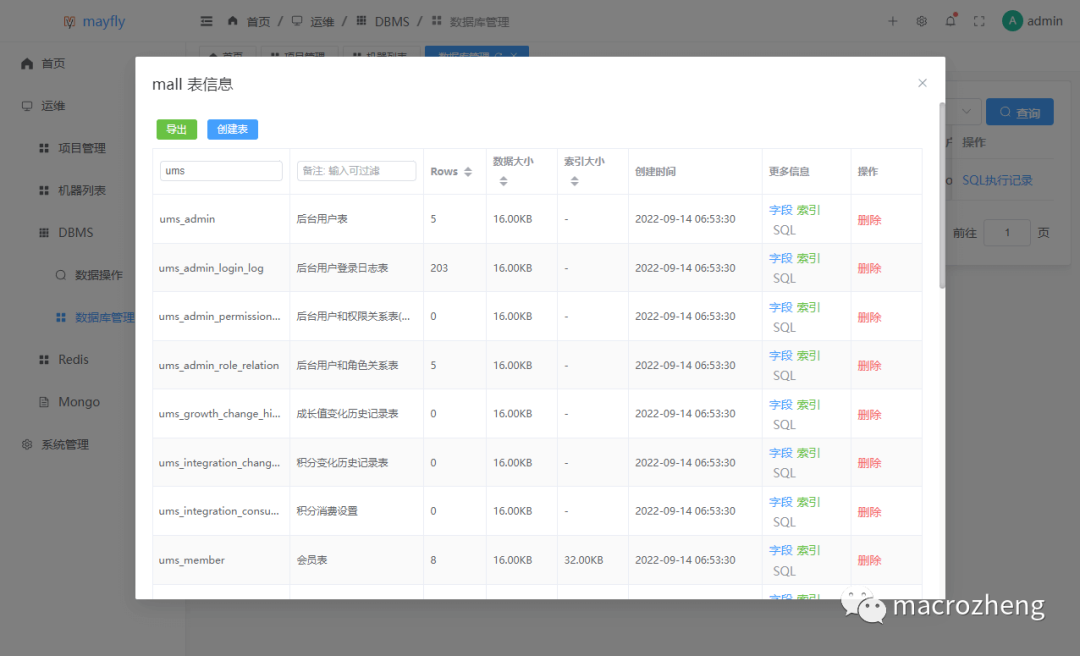Click the settings gear icon in top bar

(921, 20)
